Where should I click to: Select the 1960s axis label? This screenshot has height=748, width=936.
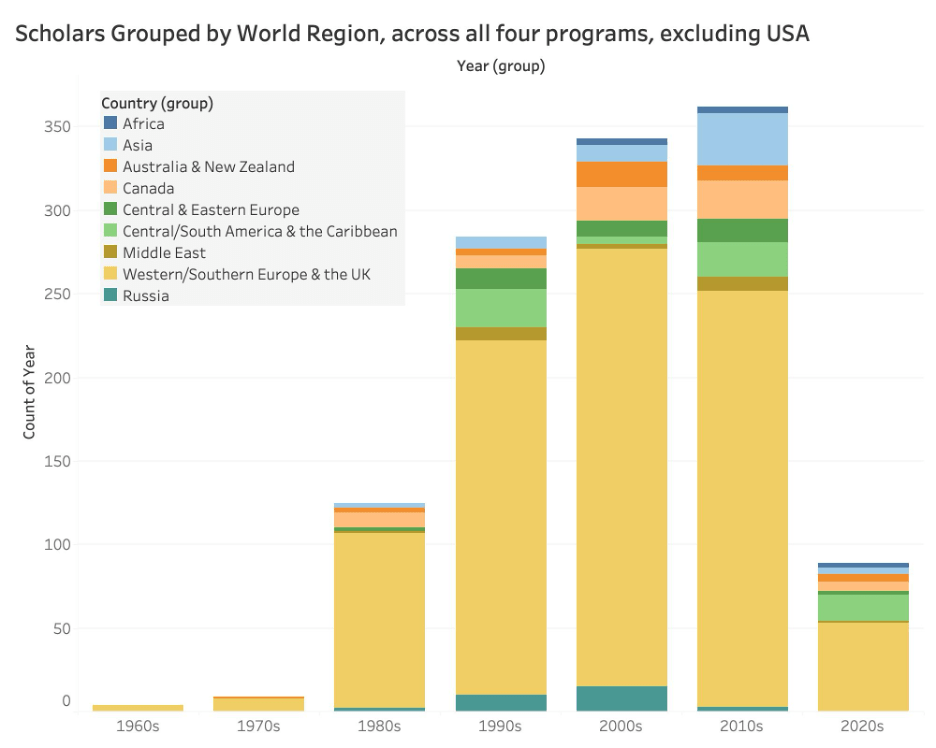137,726
